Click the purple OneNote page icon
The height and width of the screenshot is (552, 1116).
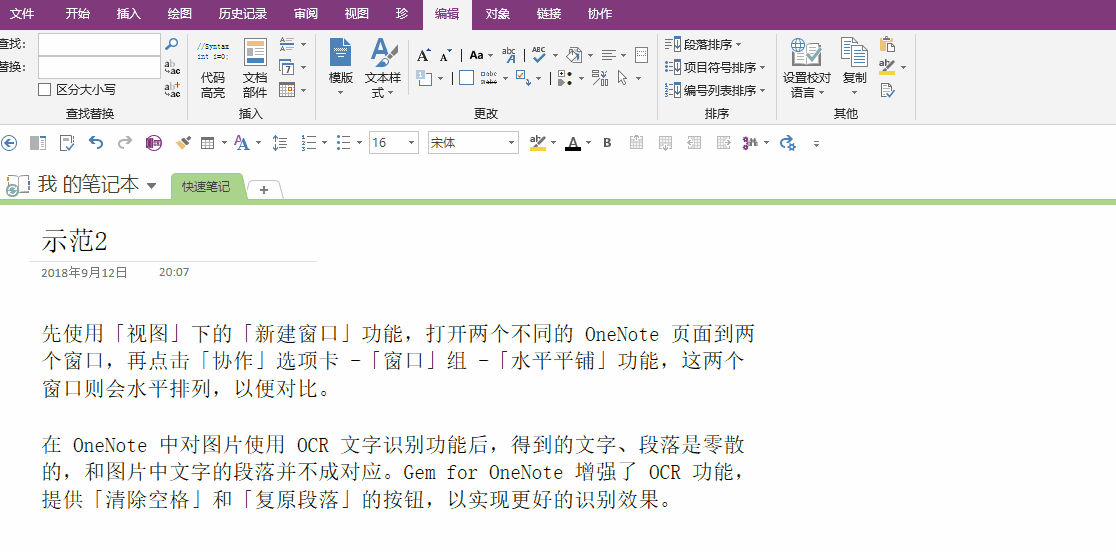click(154, 143)
